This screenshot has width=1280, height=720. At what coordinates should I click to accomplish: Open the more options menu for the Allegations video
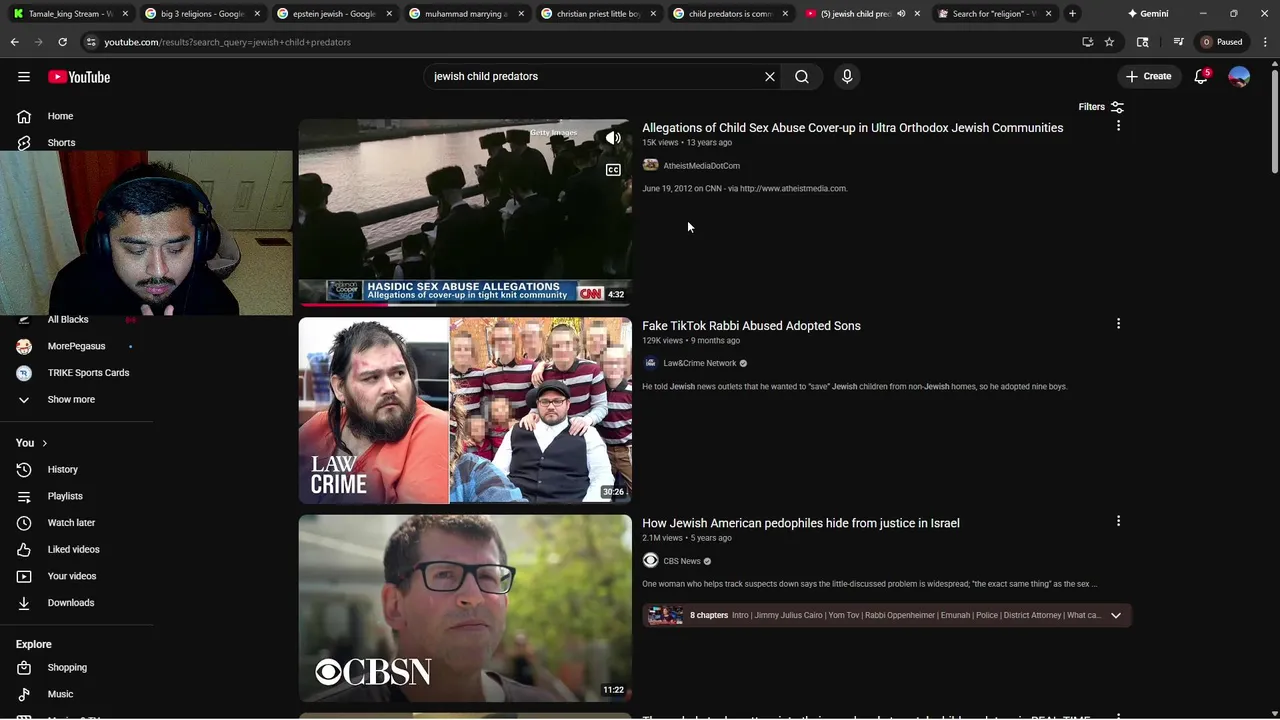[1118, 126]
